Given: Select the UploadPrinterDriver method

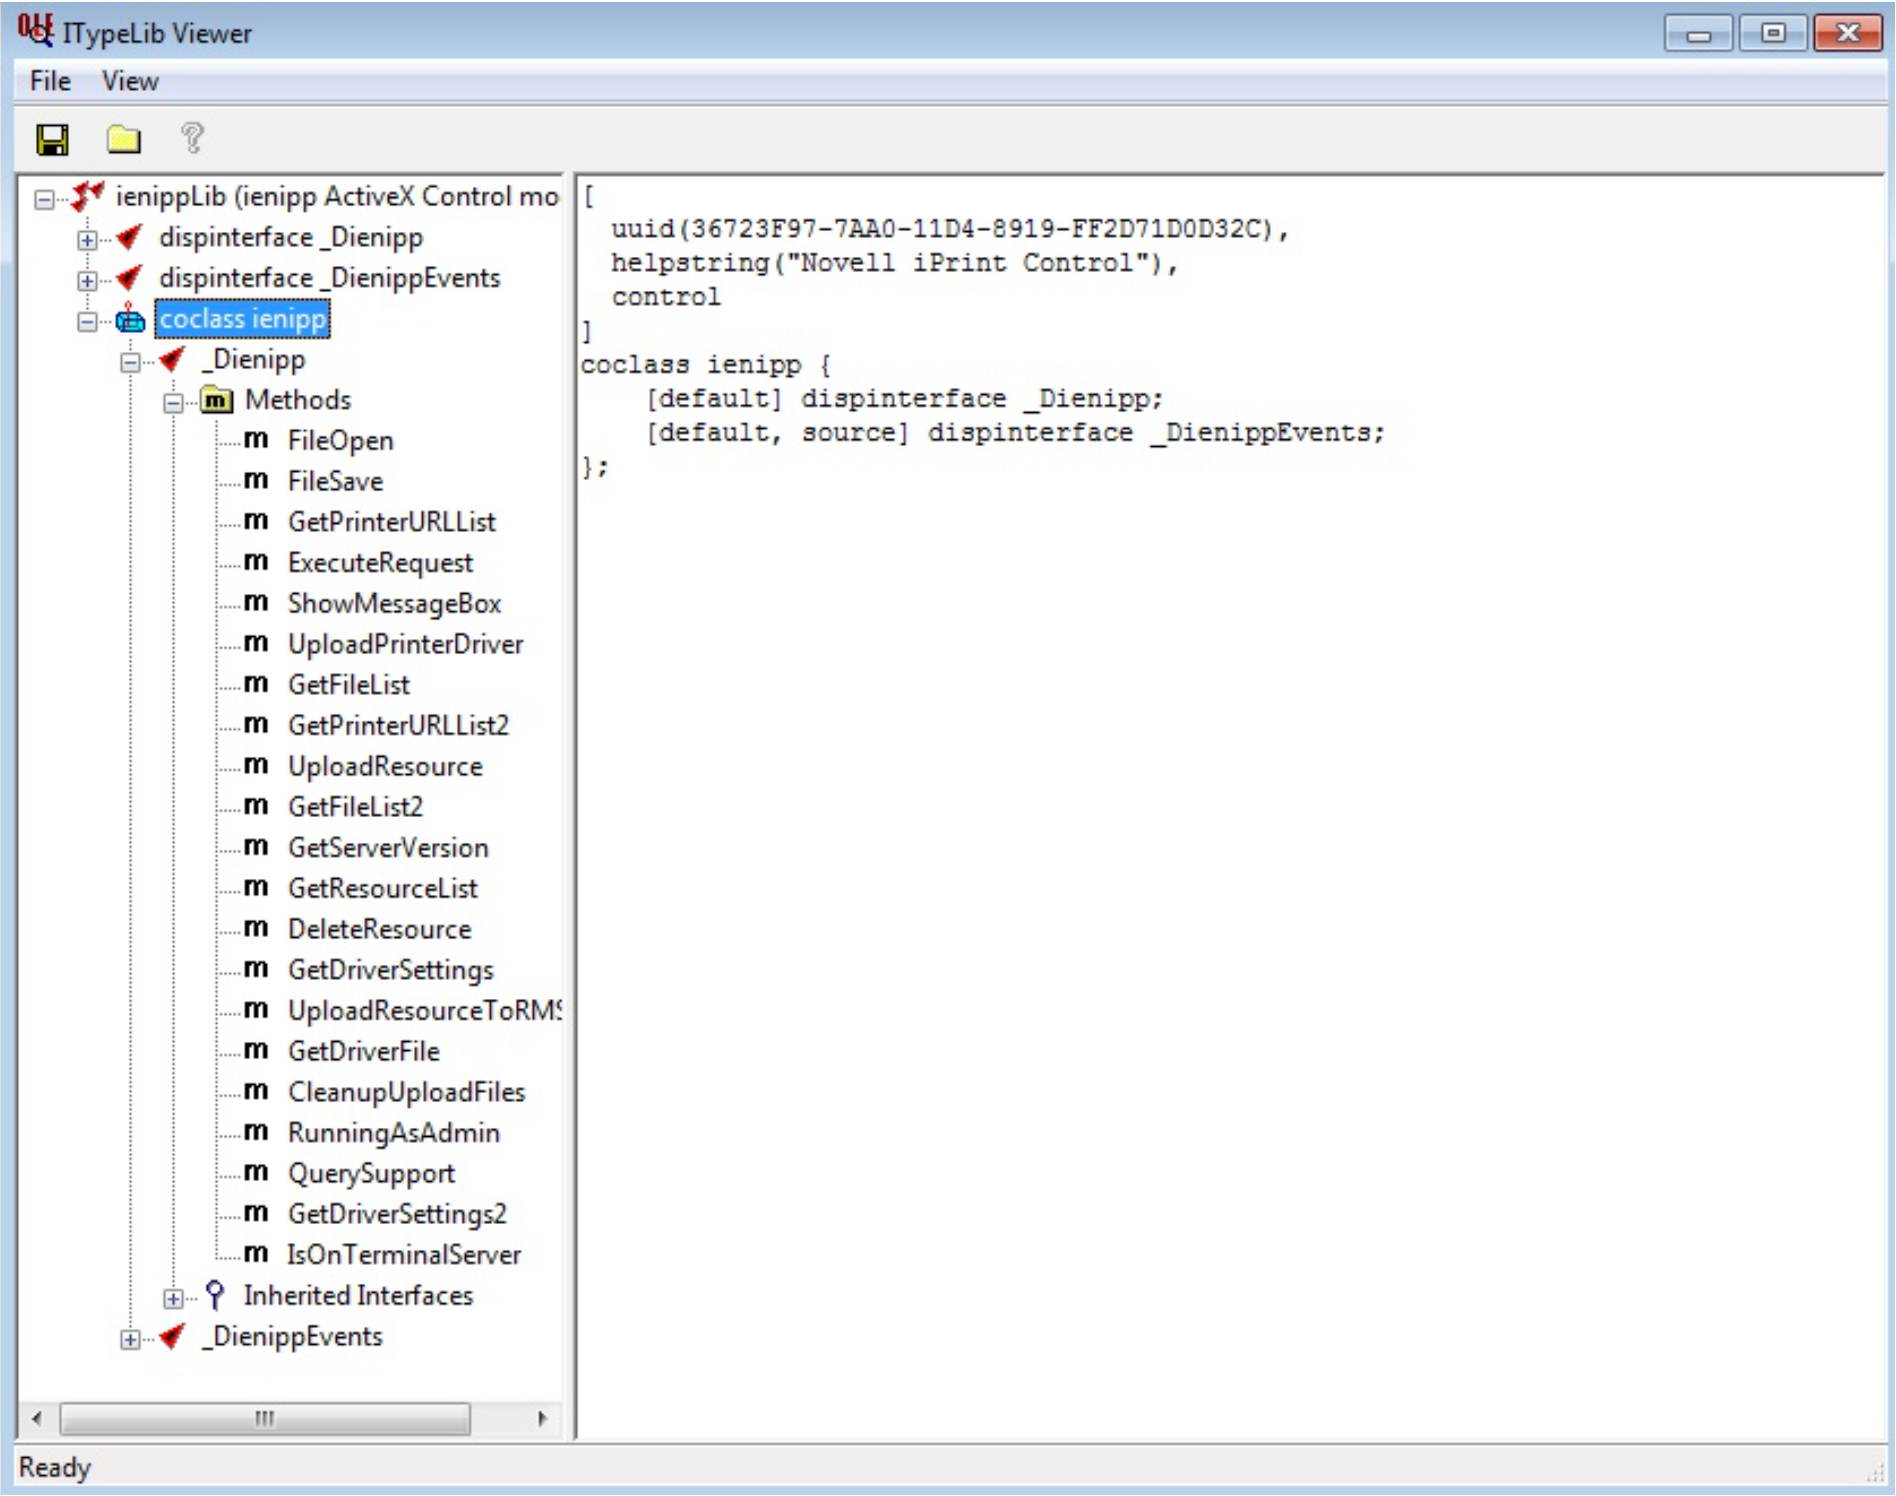Looking at the screenshot, I should [x=405, y=644].
